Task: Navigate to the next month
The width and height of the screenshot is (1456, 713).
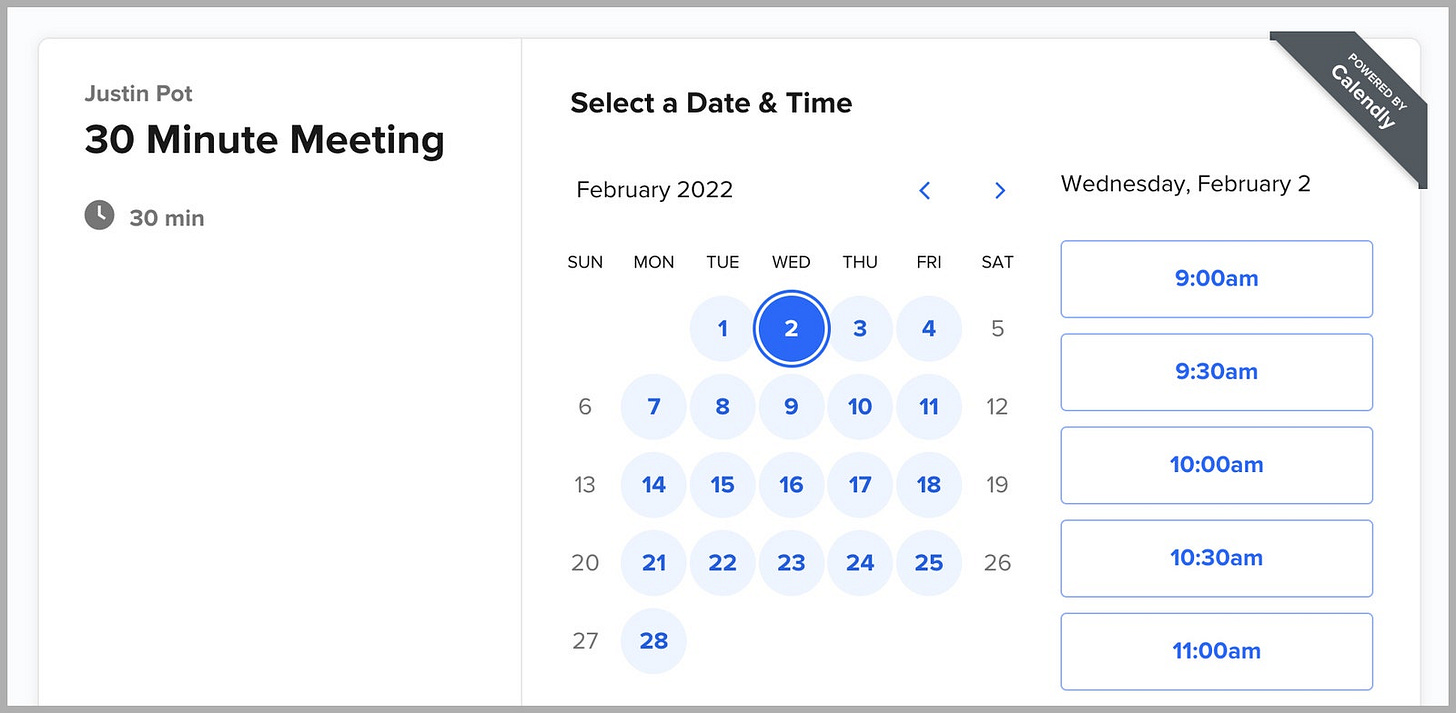Action: (1000, 190)
